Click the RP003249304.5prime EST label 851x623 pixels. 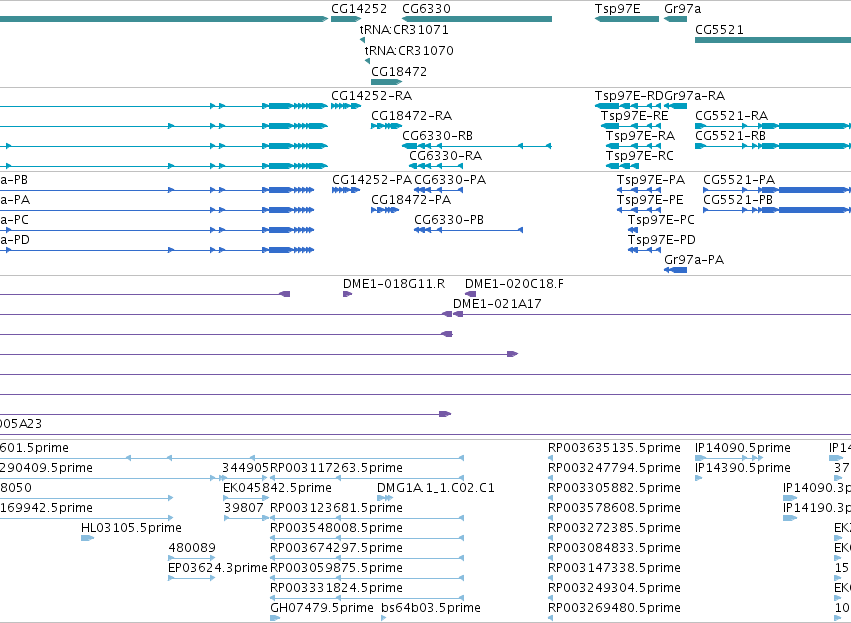click(614, 589)
